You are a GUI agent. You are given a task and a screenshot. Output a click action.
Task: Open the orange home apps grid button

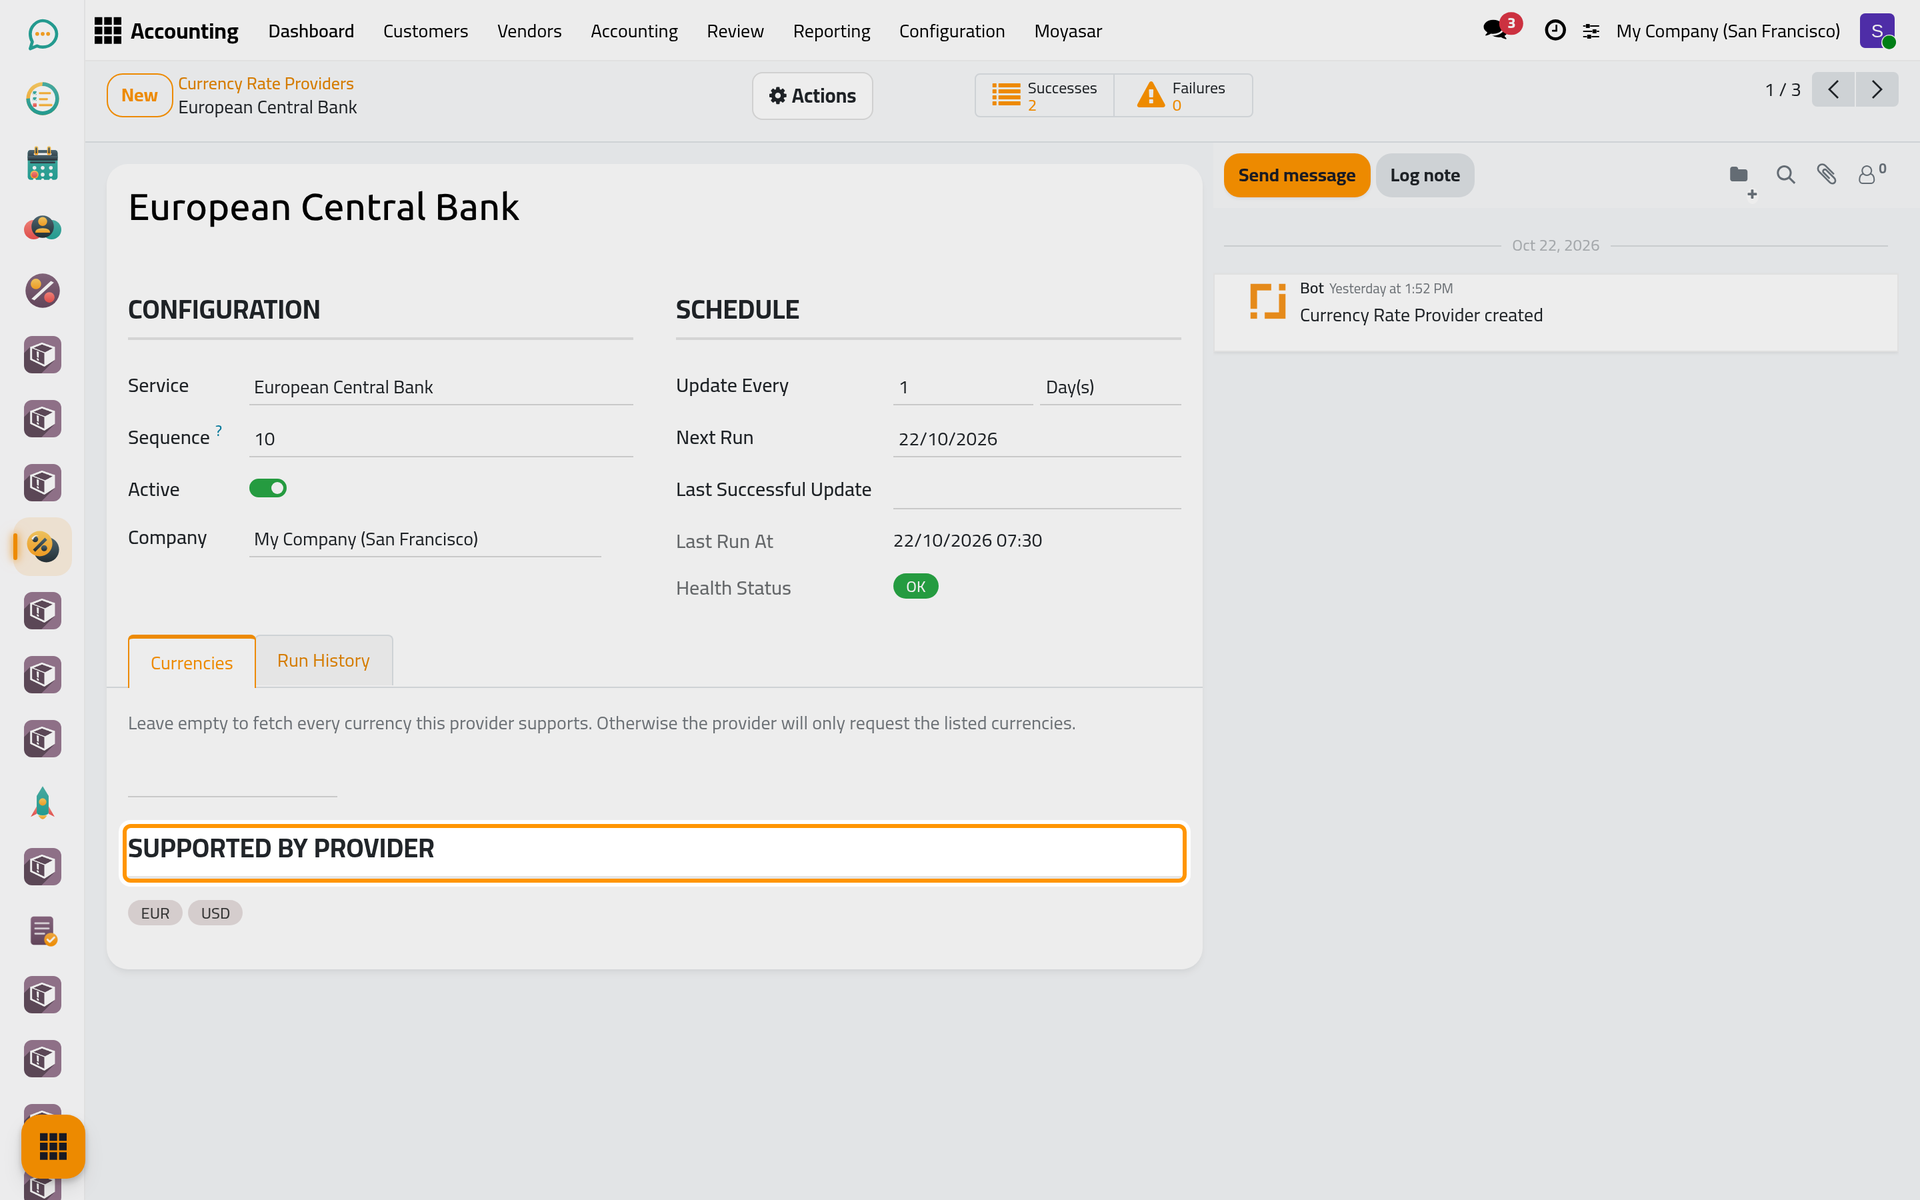(x=53, y=1146)
